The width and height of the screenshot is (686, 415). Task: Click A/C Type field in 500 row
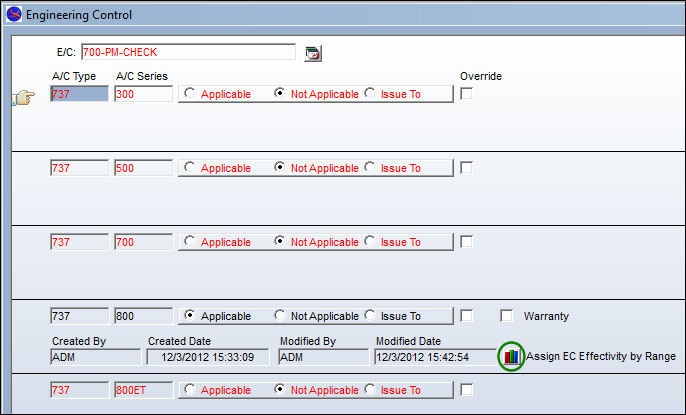coord(79,168)
